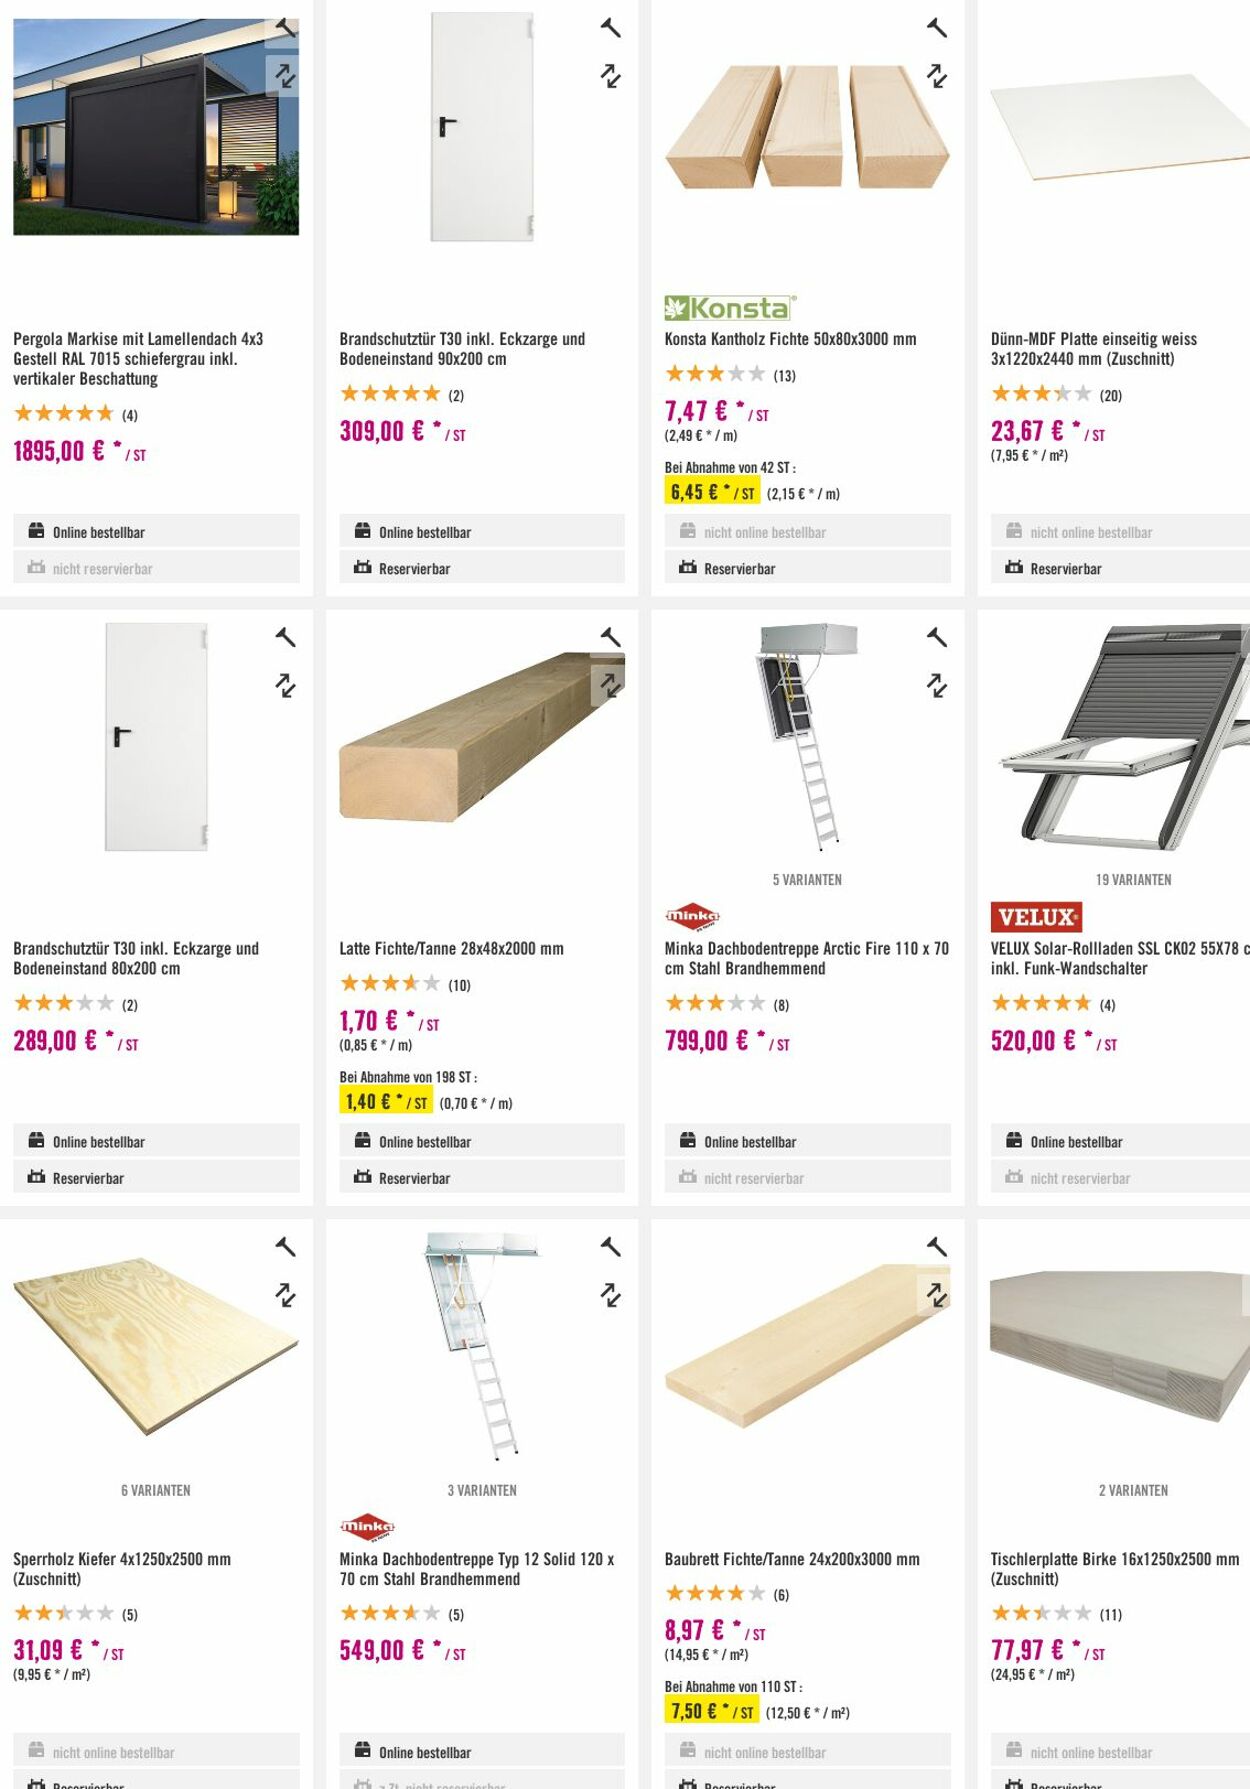Click hammer icon on Latte Fichte/Tanne card
The image size is (1250, 1789).
coord(610,637)
